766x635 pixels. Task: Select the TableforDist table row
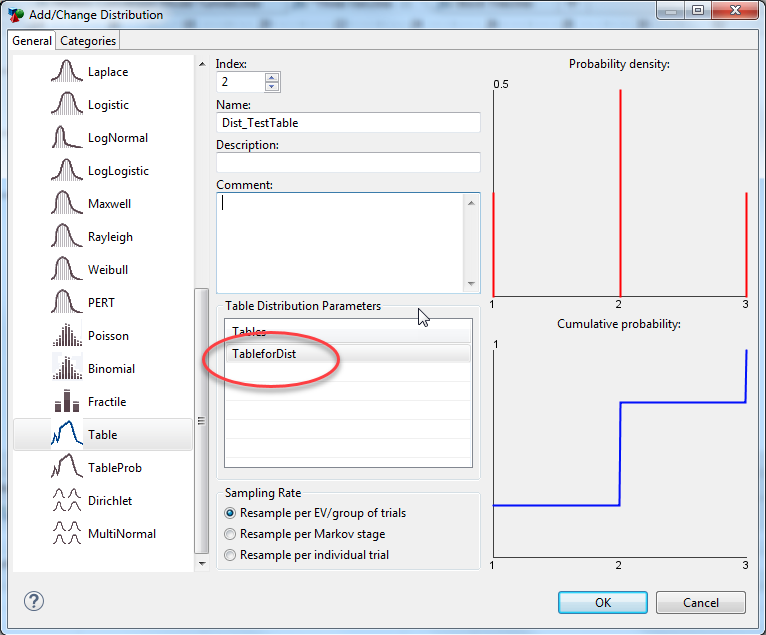[x=264, y=354]
